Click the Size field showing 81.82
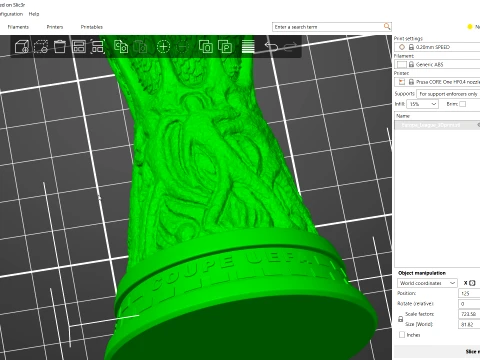The width and height of the screenshot is (480, 360). [x=469, y=324]
